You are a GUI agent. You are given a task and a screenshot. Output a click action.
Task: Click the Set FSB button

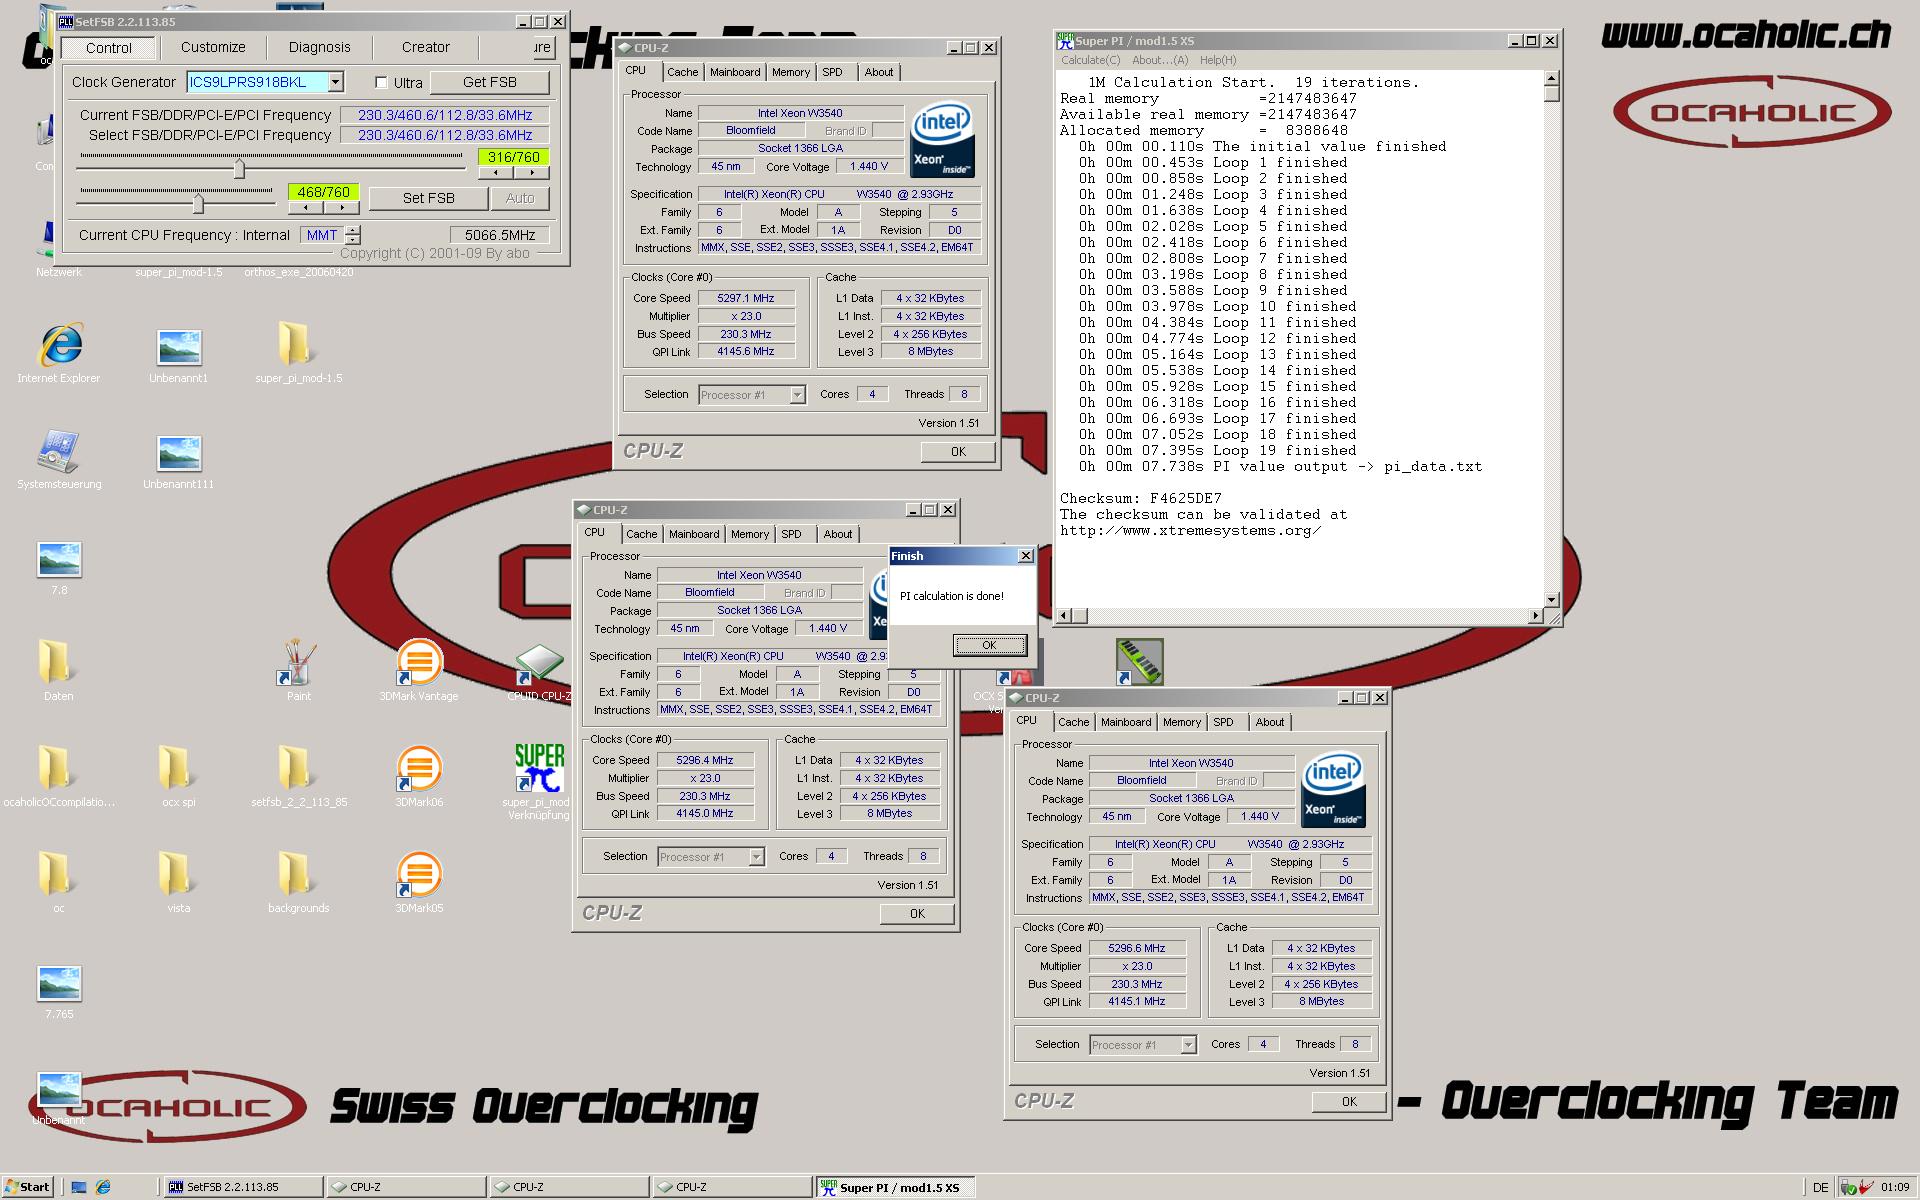(428, 198)
